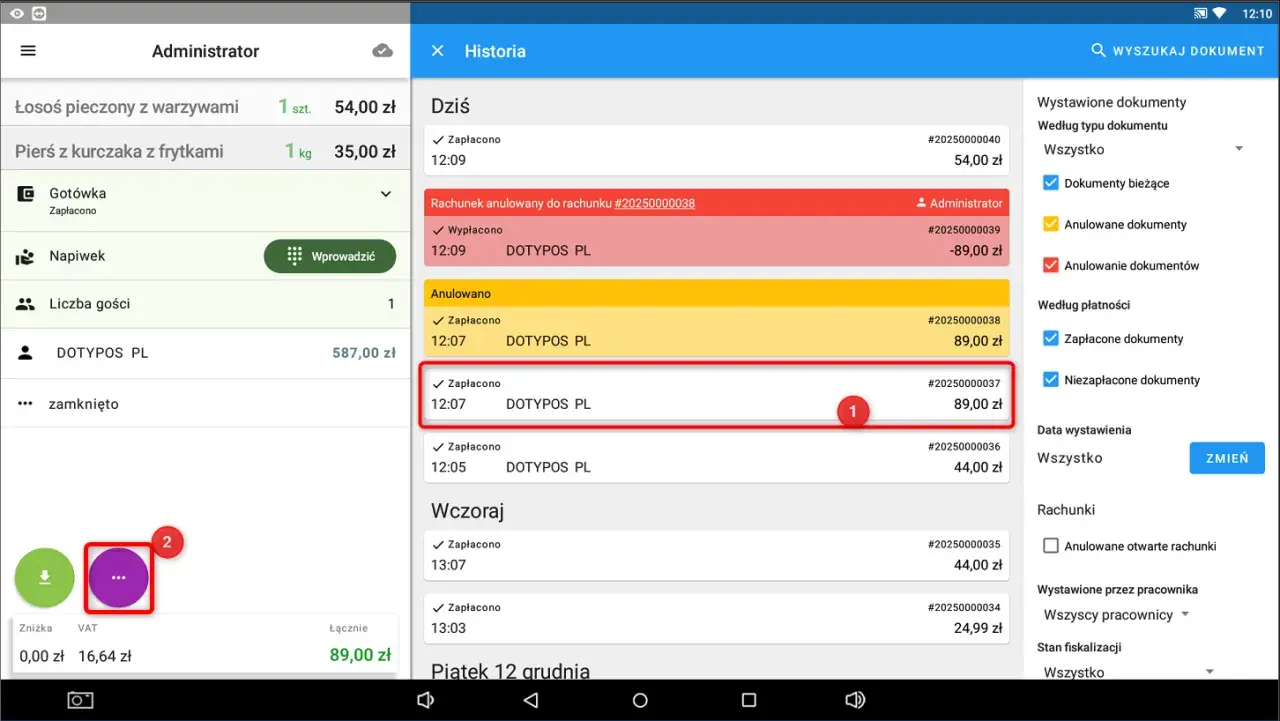Click the screenshot camera icon in navigation bar
This screenshot has height=721, width=1280.
pos(80,701)
